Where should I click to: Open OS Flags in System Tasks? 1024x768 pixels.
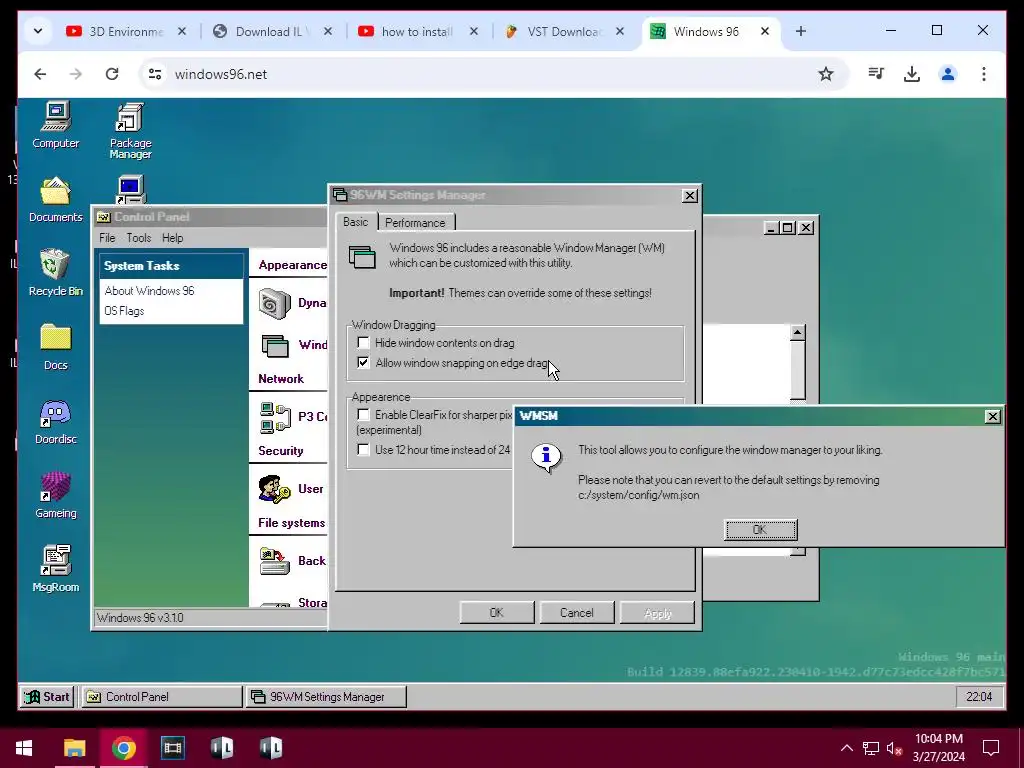[x=124, y=311]
